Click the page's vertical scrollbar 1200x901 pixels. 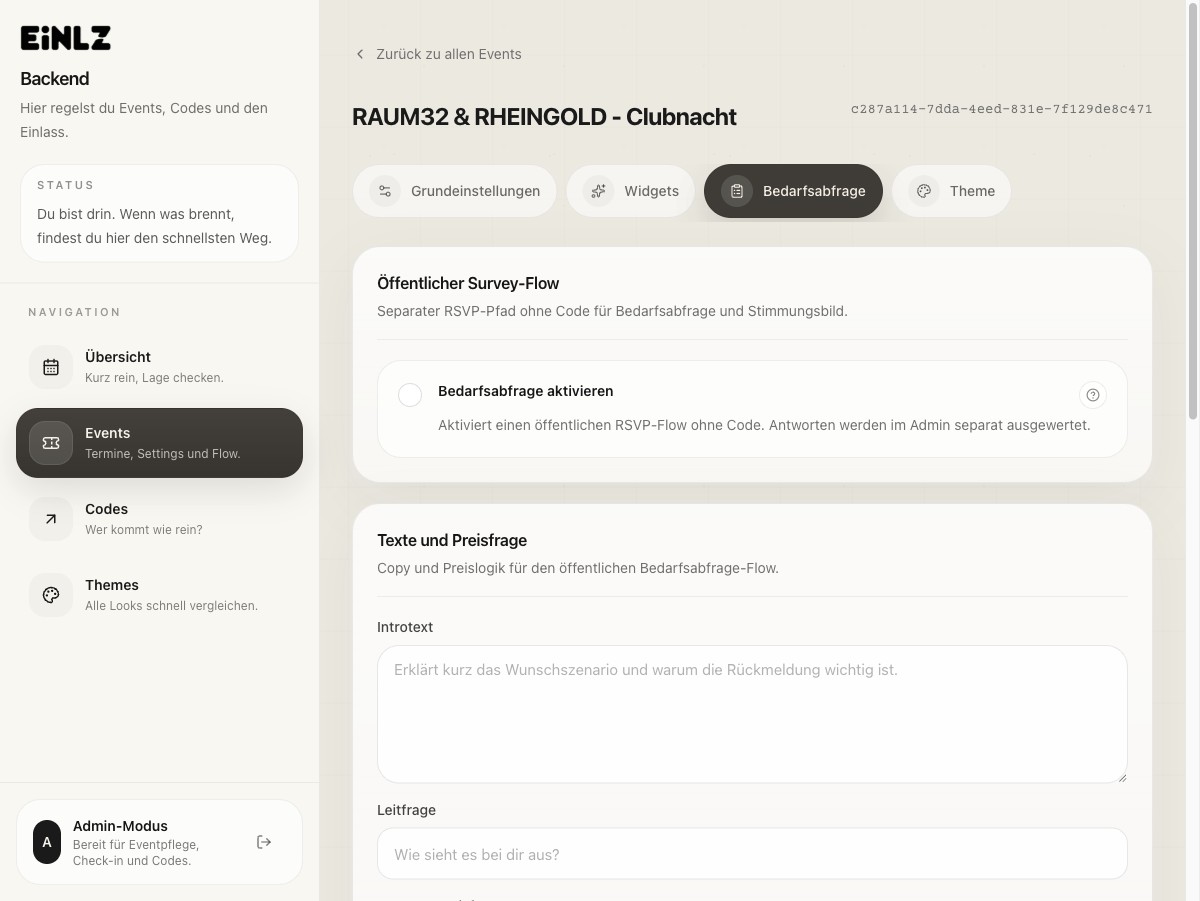click(1192, 210)
